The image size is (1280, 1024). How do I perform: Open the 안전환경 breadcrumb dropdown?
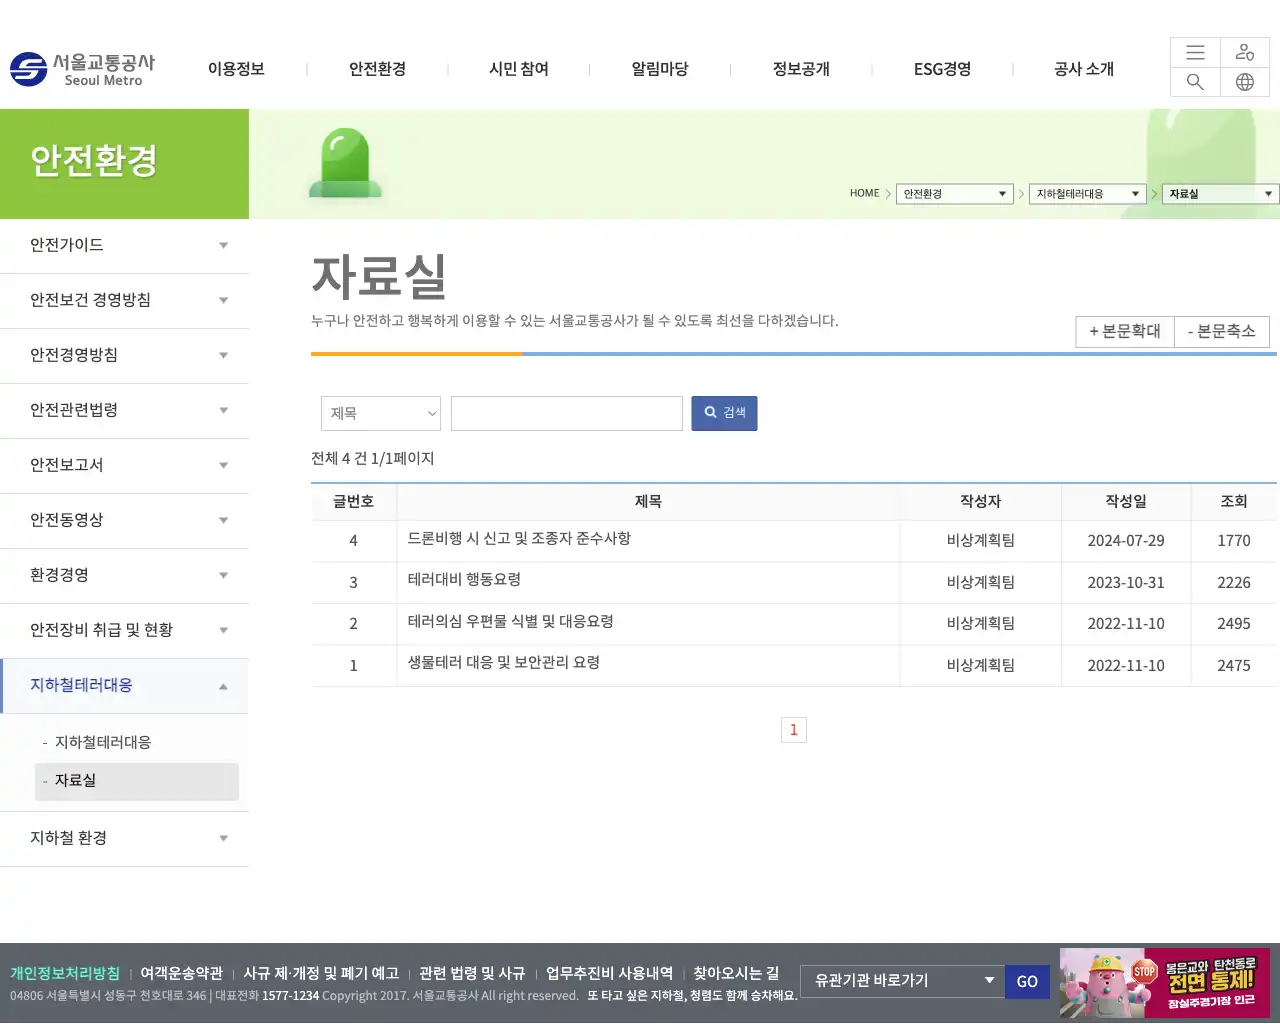tap(955, 194)
